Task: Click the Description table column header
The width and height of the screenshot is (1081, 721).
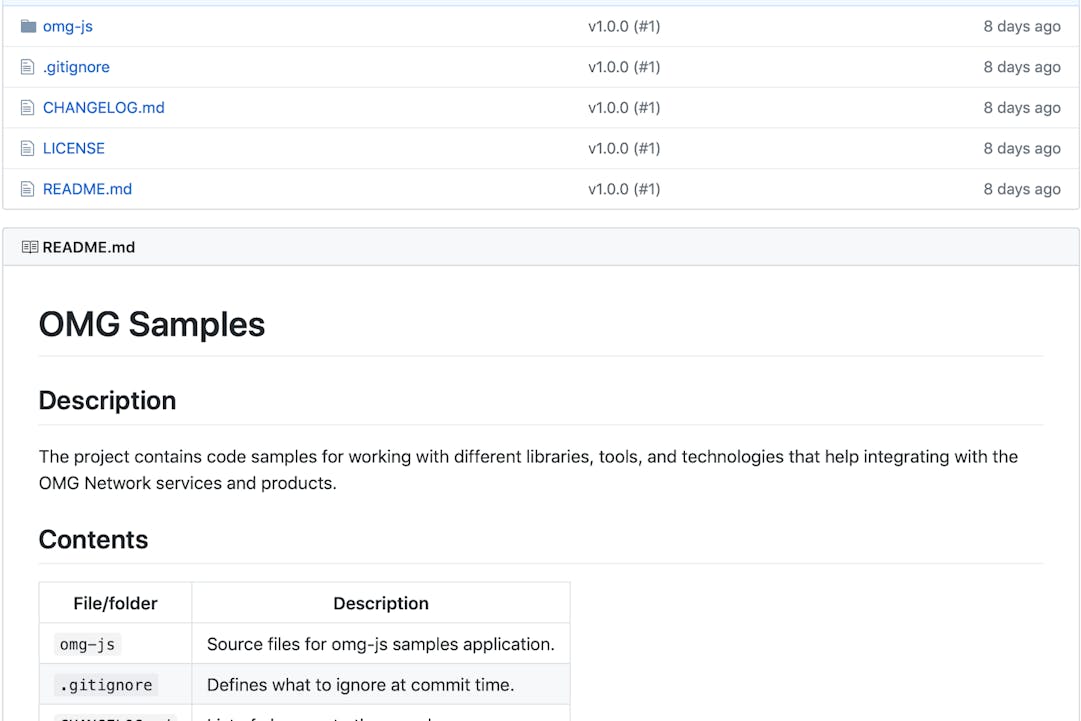Action: coord(381,603)
